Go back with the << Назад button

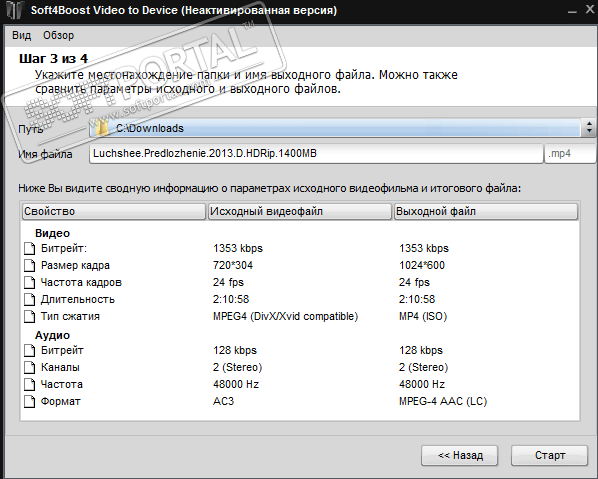coord(460,455)
